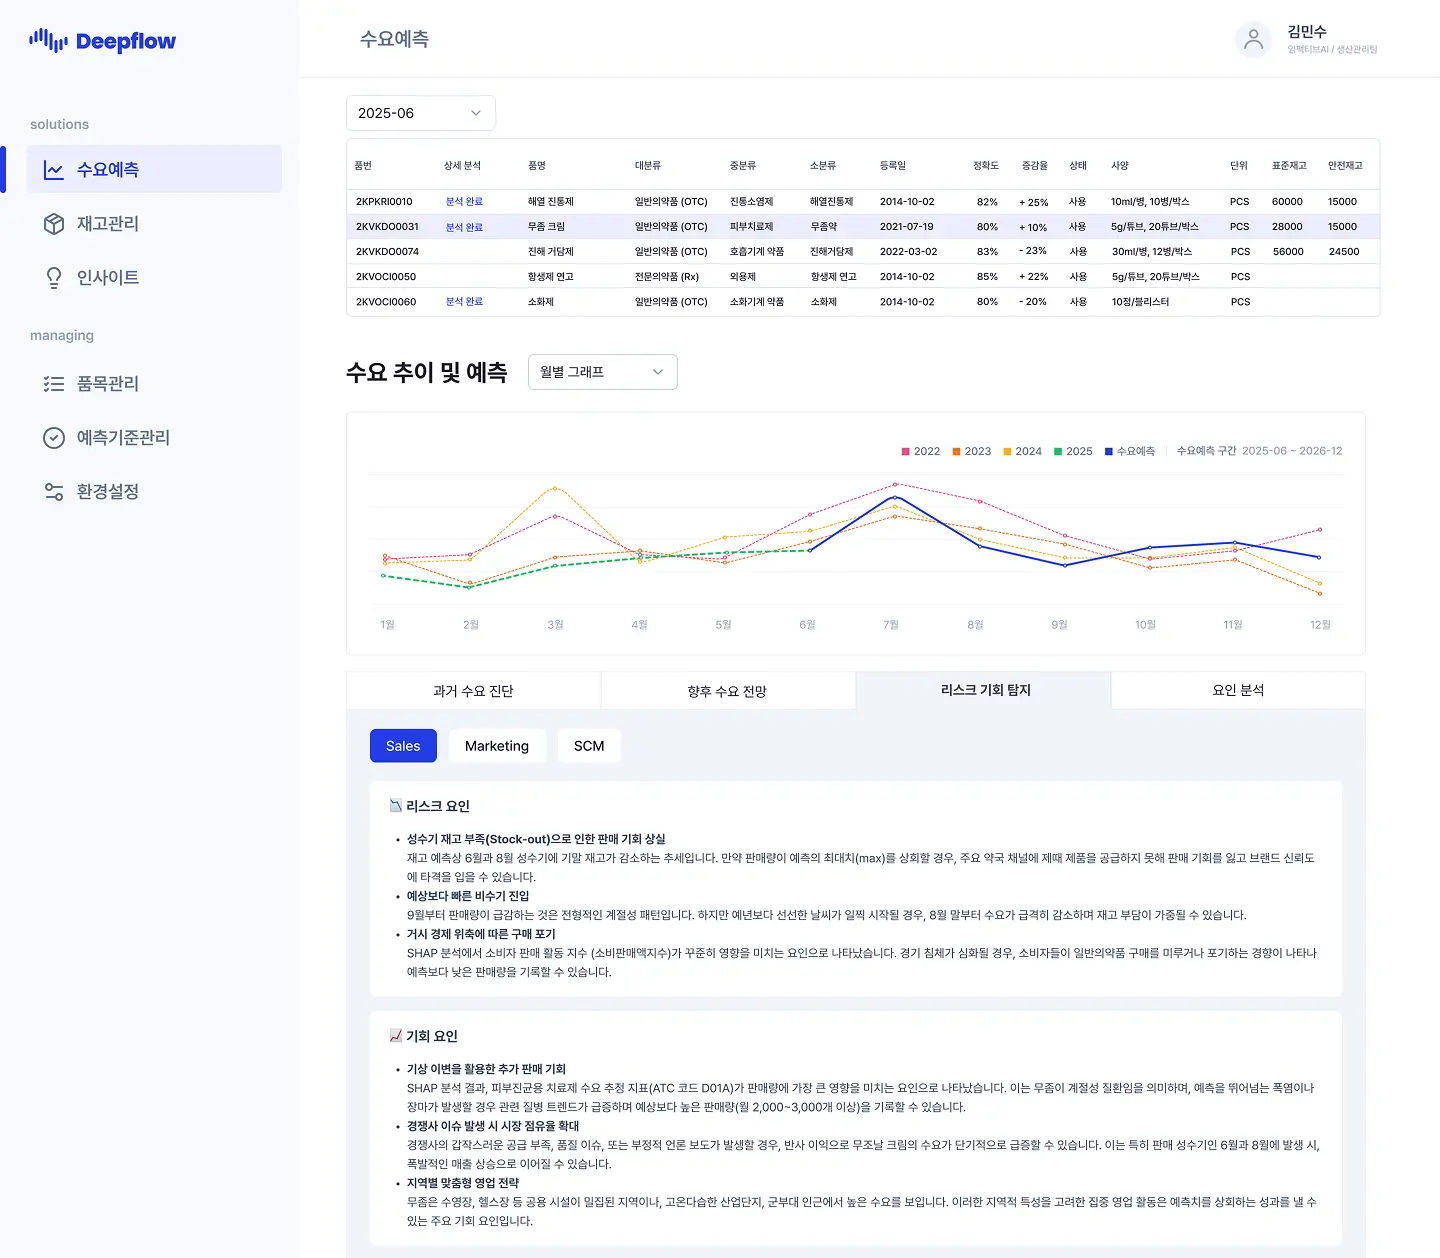The height and width of the screenshot is (1258, 1440).
Task: Open the 재고관리 menu item
Action: click(154, 223)
